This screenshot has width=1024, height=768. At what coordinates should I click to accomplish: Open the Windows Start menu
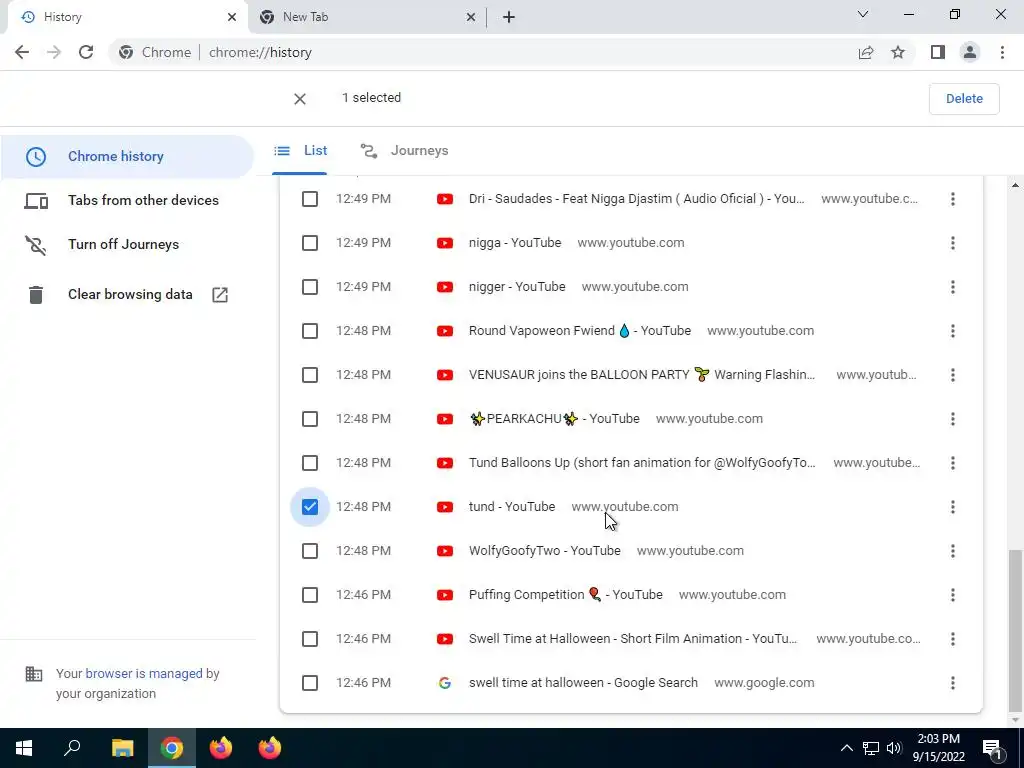(x=24, y=748)
